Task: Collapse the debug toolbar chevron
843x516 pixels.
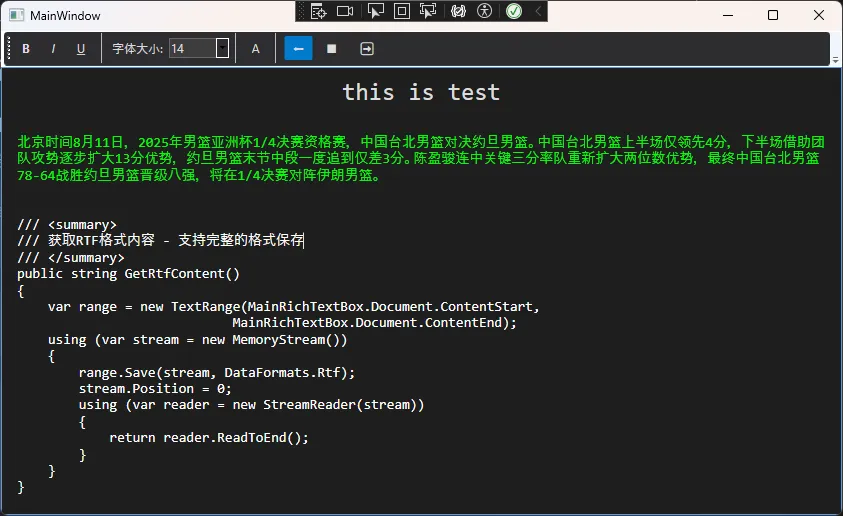Action: click(x=538, y=11)
